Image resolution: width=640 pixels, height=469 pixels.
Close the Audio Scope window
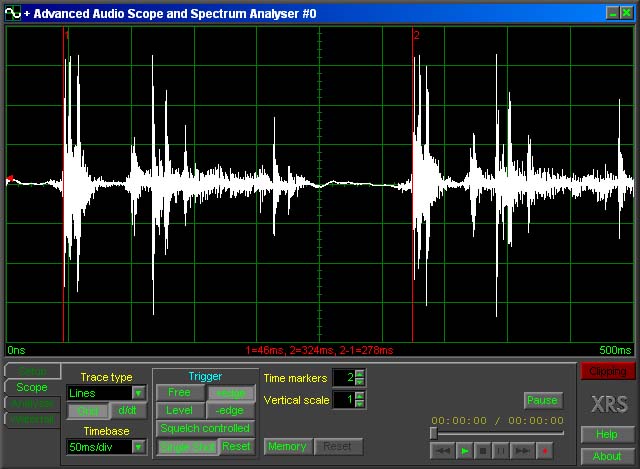pos(627,13)
